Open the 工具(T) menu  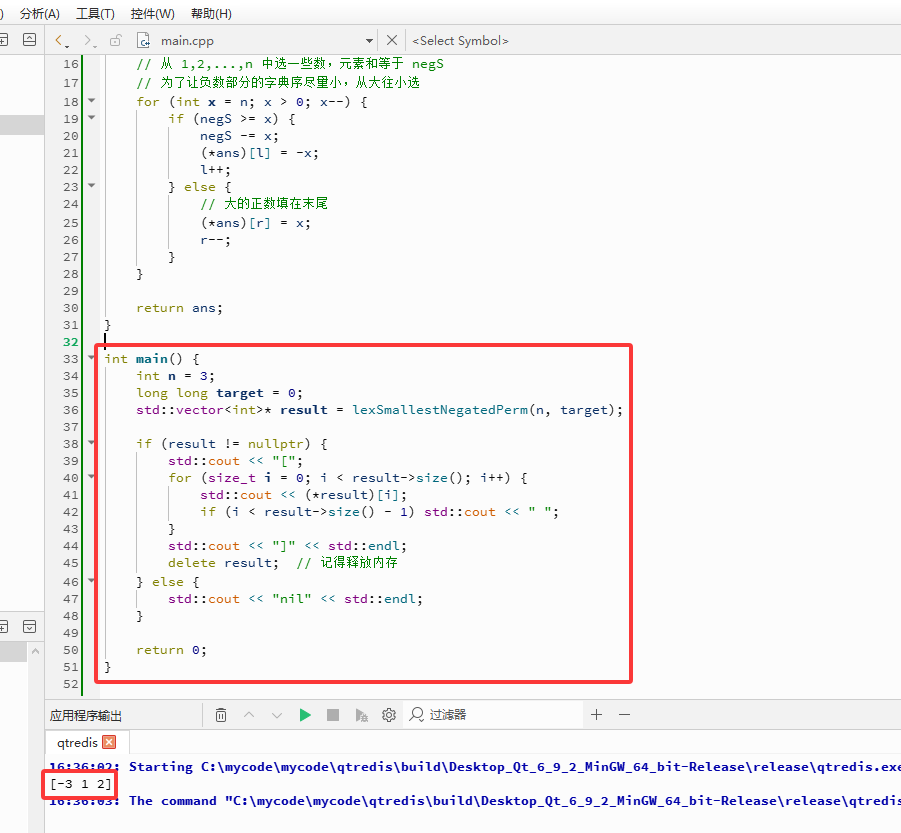[x=95, y=13]
